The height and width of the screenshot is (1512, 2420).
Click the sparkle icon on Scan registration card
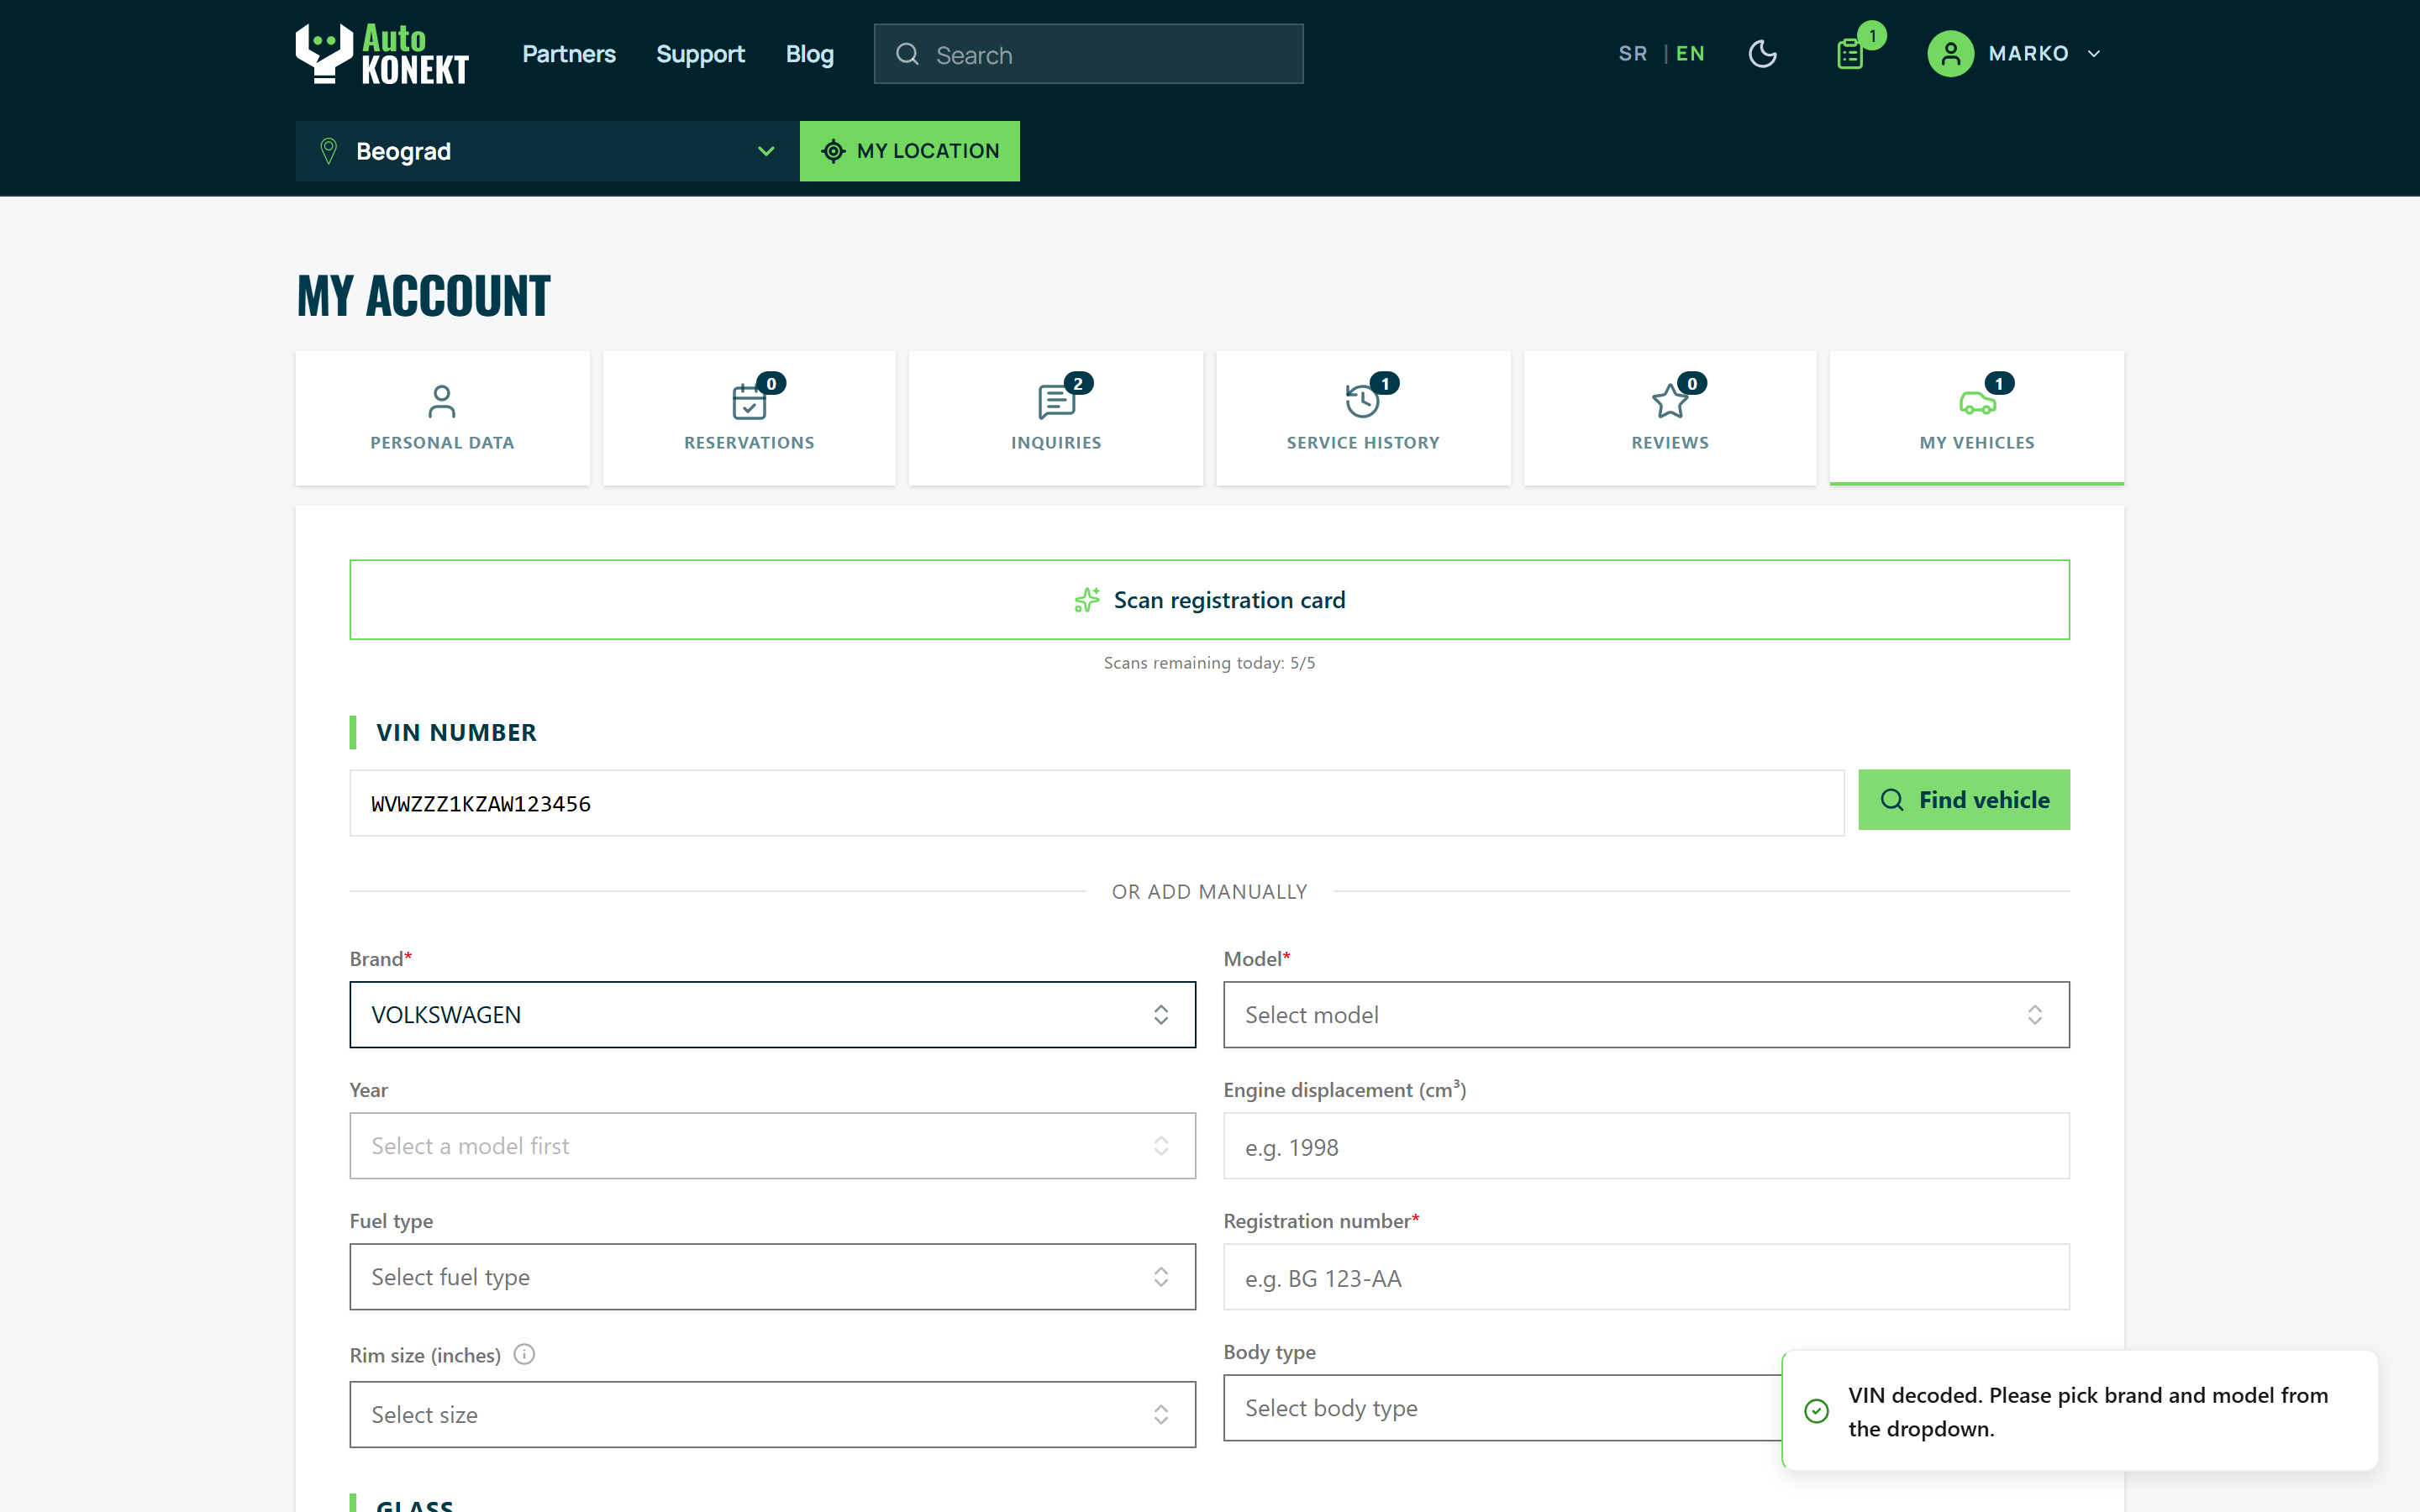[1087, 600]
